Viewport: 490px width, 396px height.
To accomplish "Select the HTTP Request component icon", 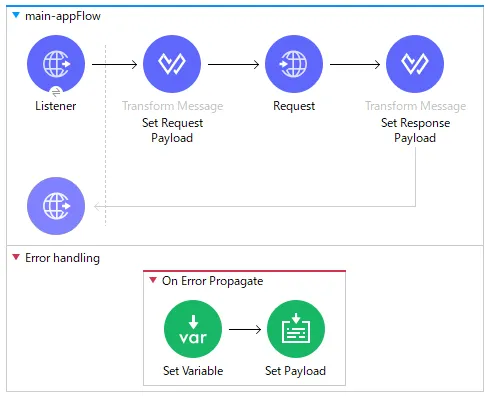I will tap(294, 64).
